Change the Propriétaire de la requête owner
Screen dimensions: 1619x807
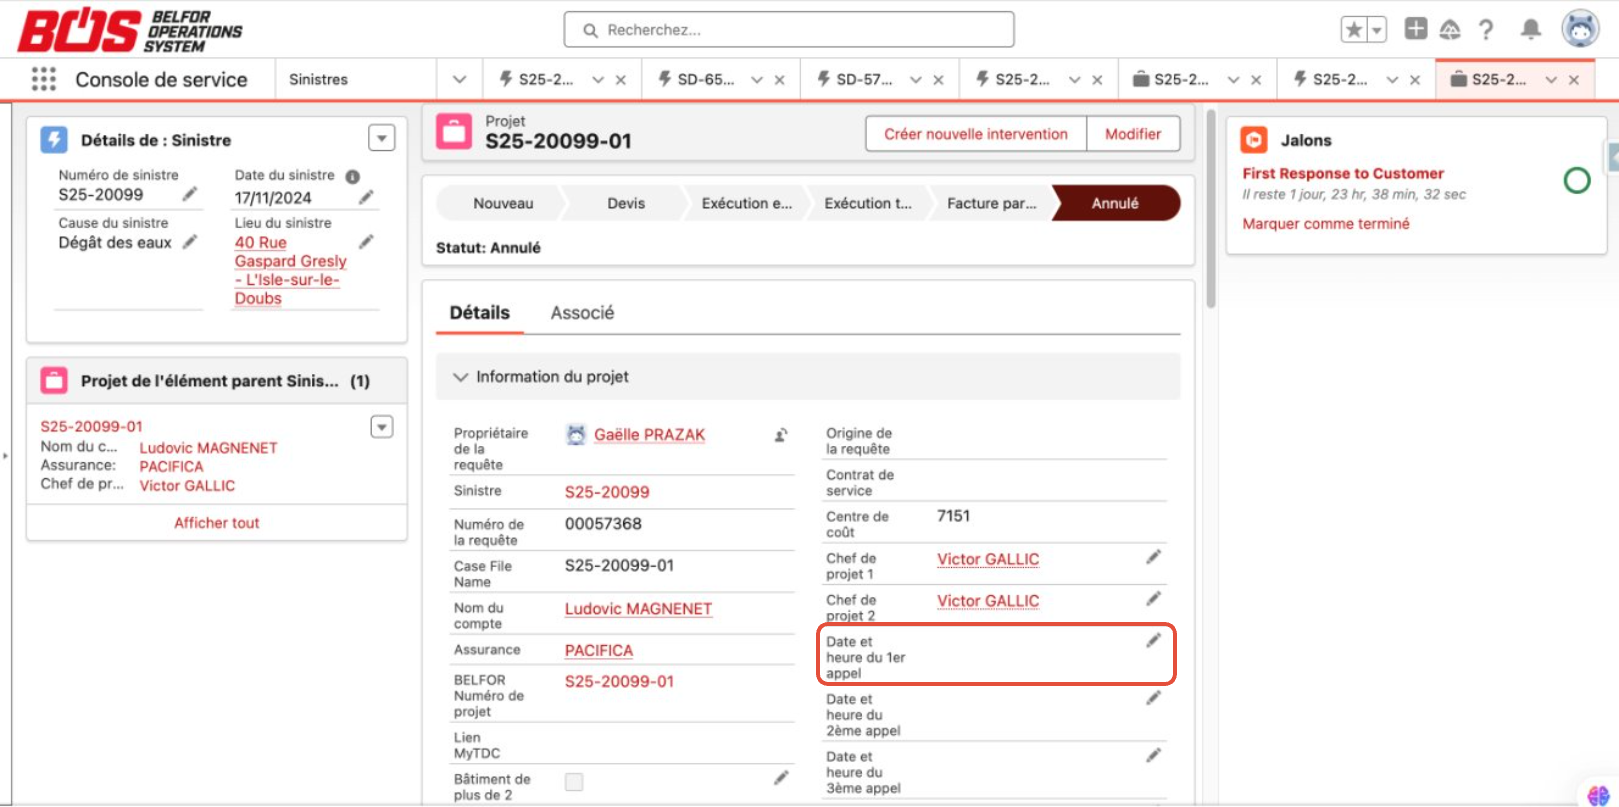click(x=781, y=435)
